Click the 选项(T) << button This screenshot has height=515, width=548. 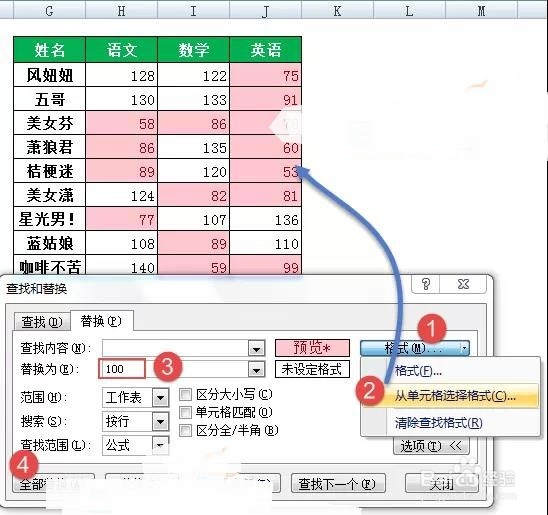431,445
